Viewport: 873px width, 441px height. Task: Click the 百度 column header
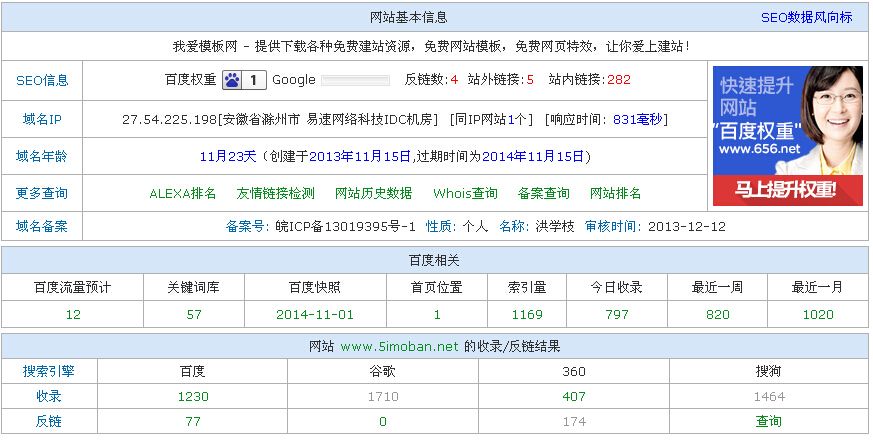pyautogui.click(x=193, y=371)
